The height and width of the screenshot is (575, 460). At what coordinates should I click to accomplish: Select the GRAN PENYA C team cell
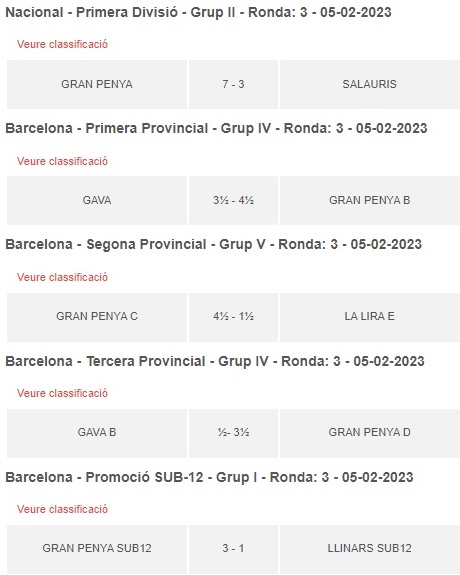[x=97, y=316]
